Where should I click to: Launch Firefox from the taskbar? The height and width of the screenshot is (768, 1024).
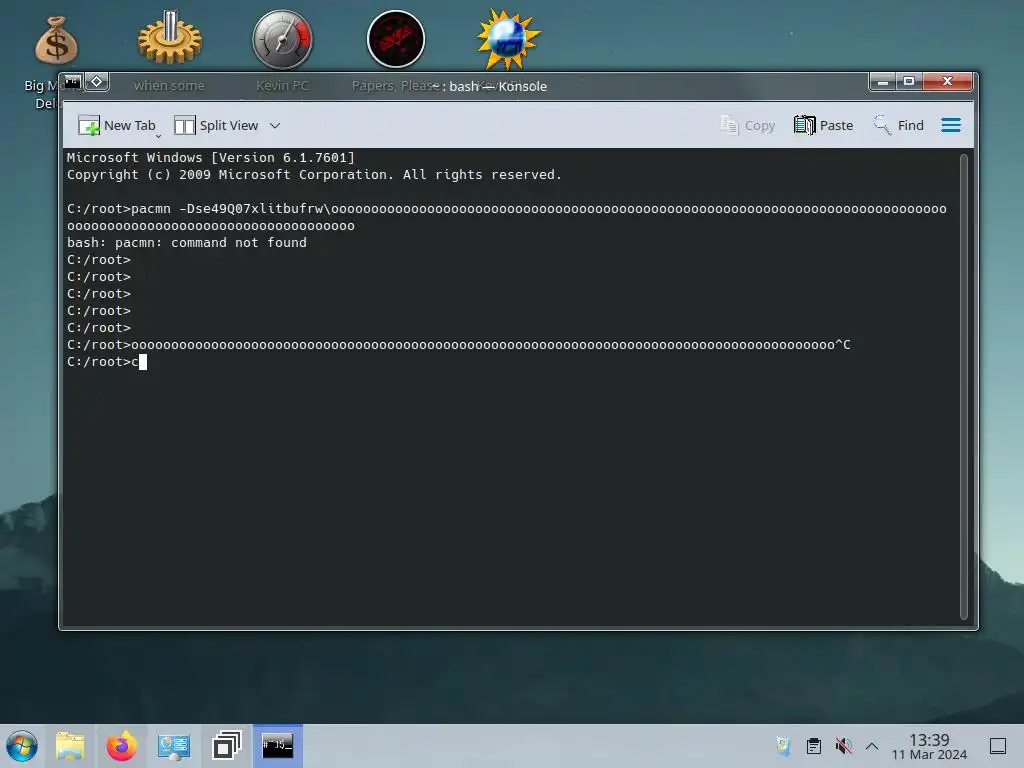point(121,746)
